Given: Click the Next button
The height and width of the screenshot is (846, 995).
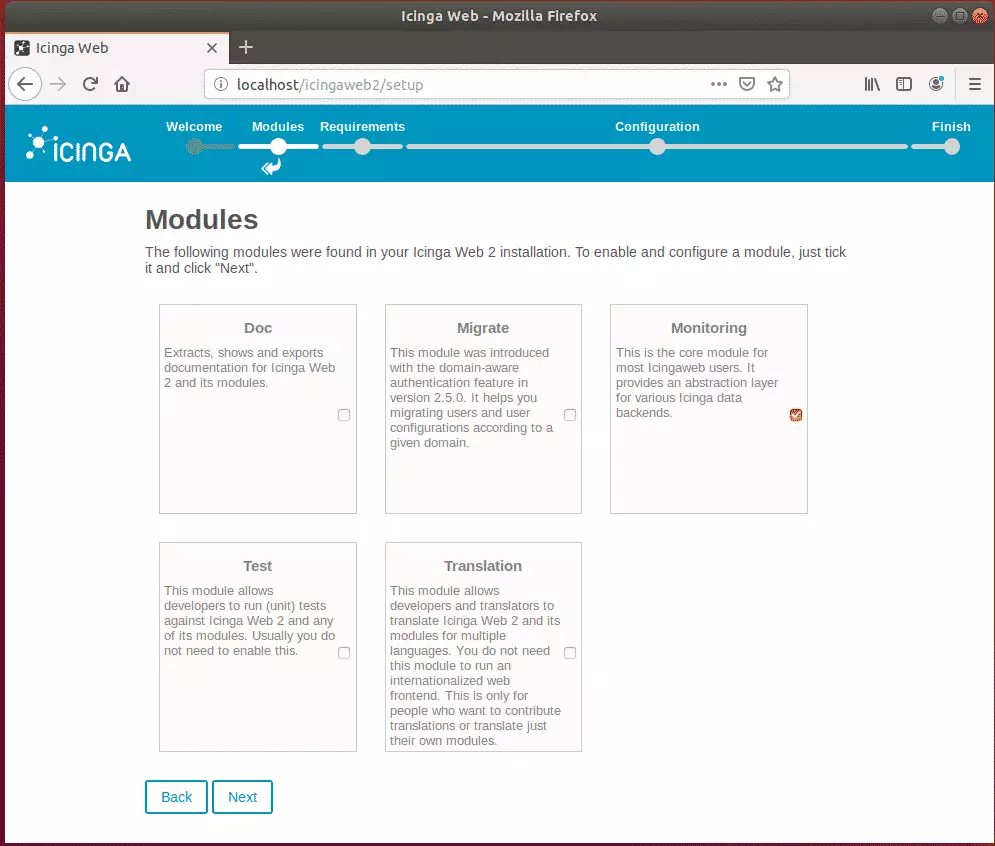Looking at the screenshot, I should (x=242, y=797).
